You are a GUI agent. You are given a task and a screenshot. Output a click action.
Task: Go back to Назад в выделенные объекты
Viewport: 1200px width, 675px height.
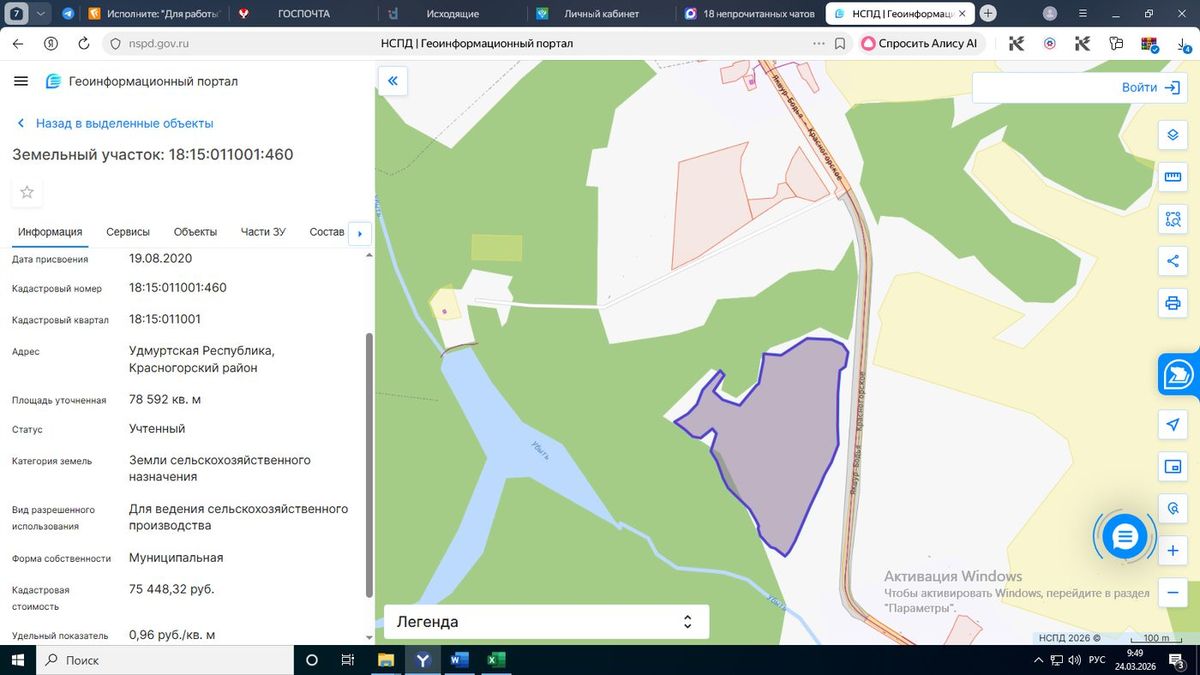tap(115, 123)
